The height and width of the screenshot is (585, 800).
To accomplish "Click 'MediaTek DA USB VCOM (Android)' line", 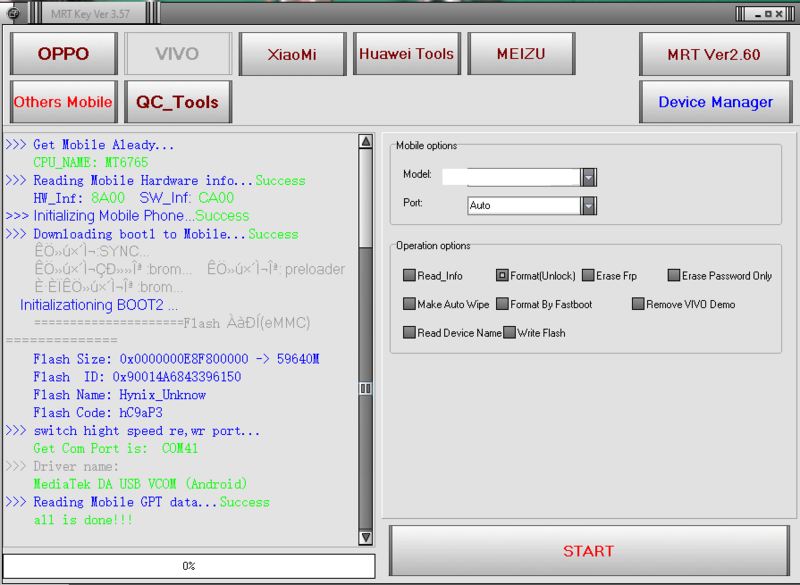I will [140, 484].
